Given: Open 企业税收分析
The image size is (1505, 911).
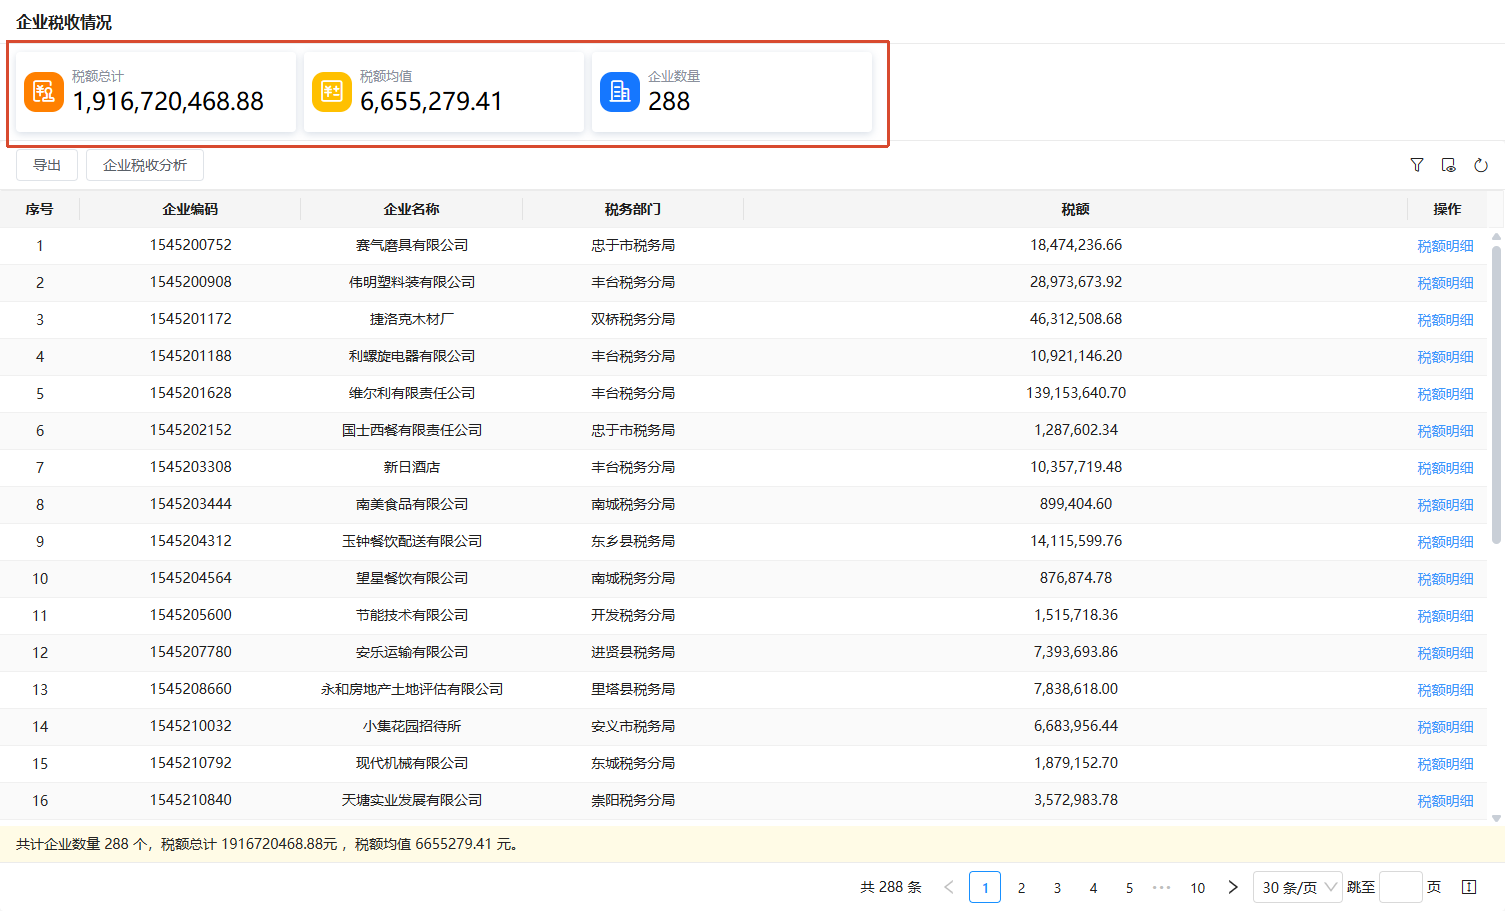Looking at the screenshot, I should [145, 165].
